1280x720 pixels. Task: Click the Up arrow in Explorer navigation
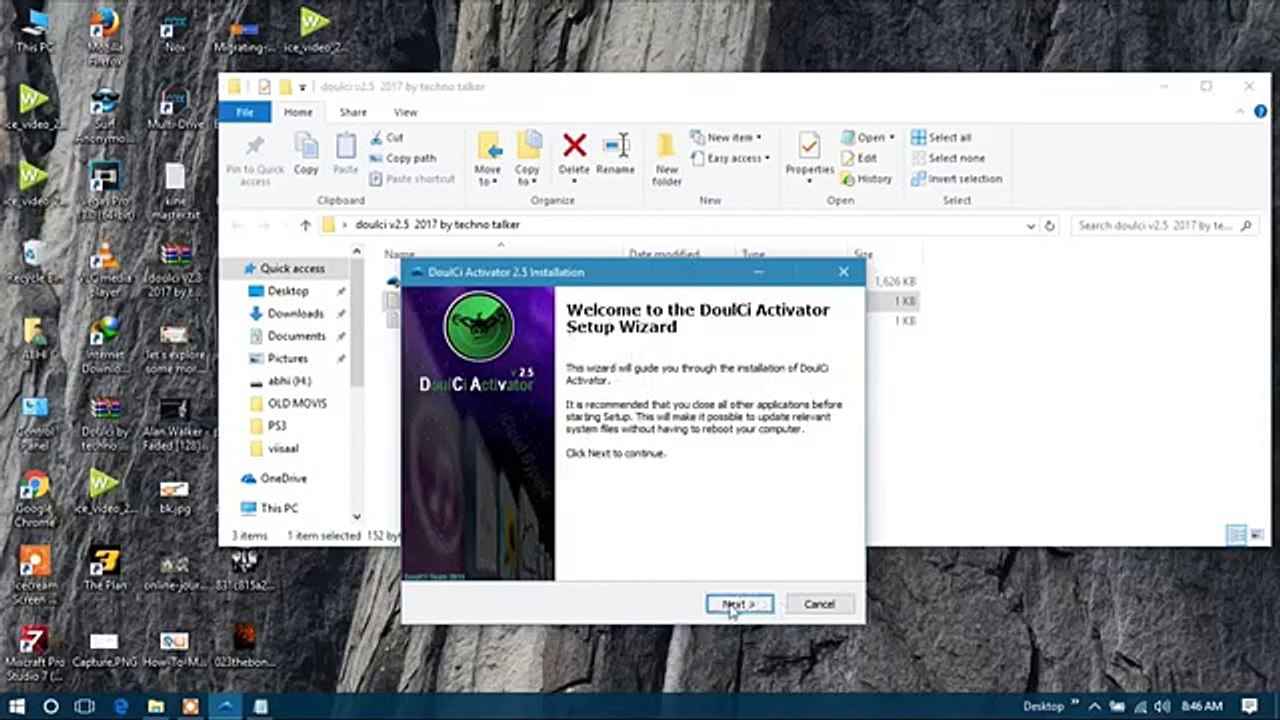point(306,225)
